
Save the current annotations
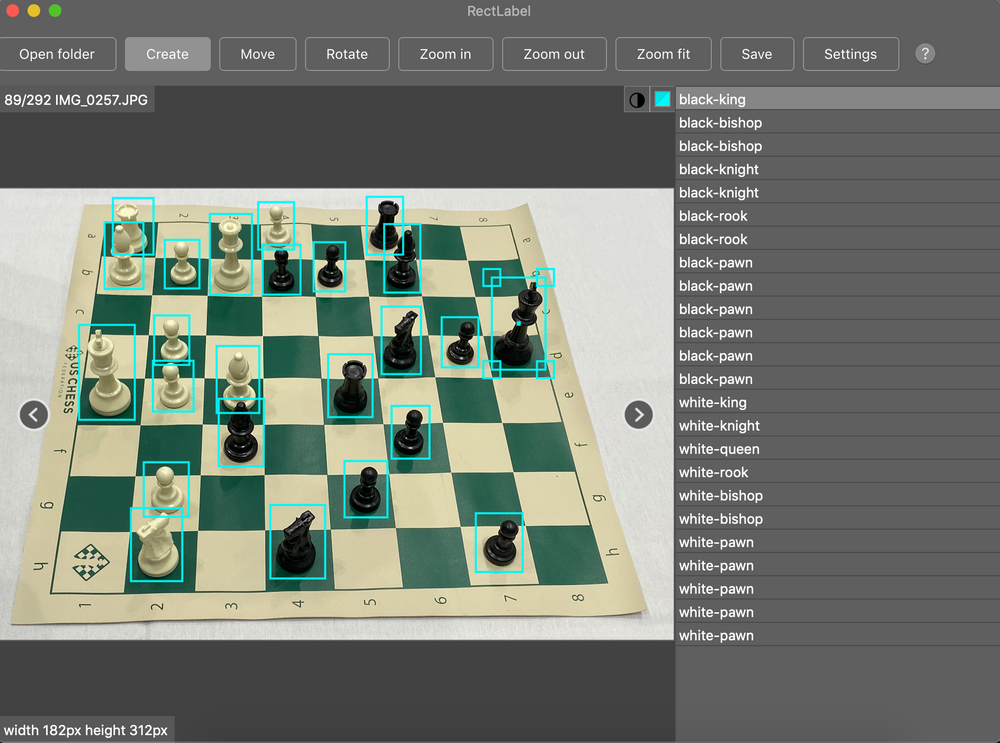(757, 53)
